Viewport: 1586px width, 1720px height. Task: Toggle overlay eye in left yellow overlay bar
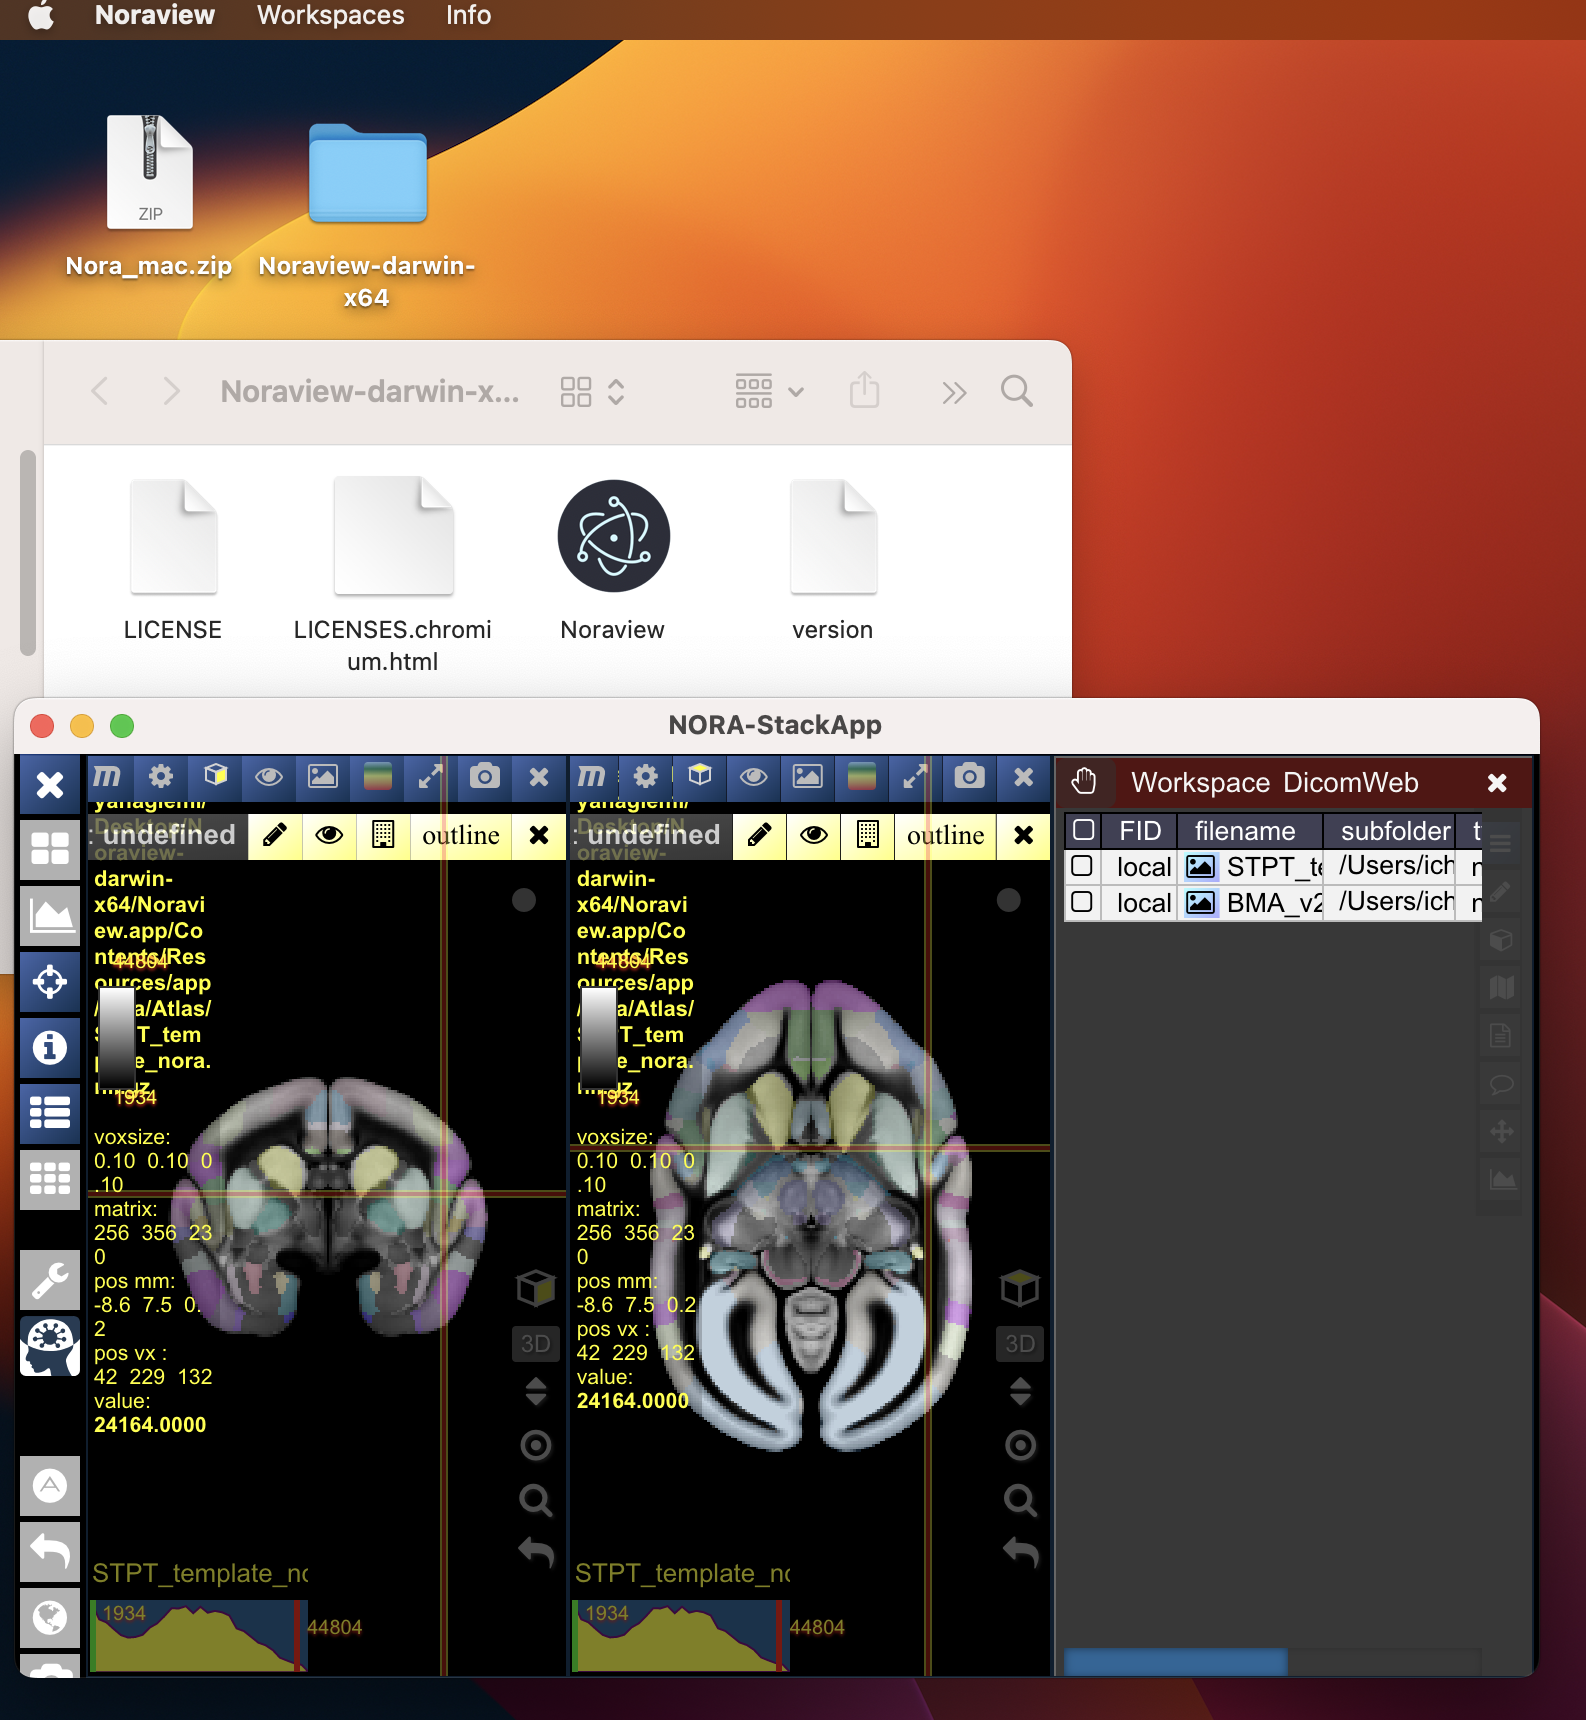tap(329, 835)
